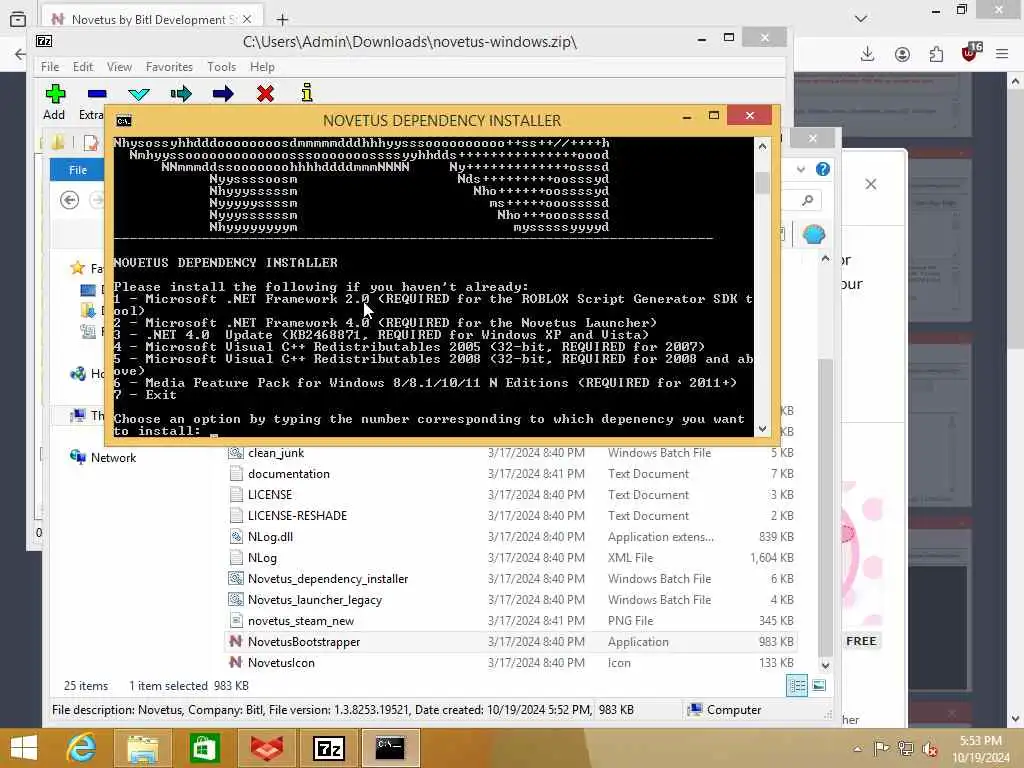
Task: Open Internet Explorer from taskbar
Action: (x=82, y=748)
